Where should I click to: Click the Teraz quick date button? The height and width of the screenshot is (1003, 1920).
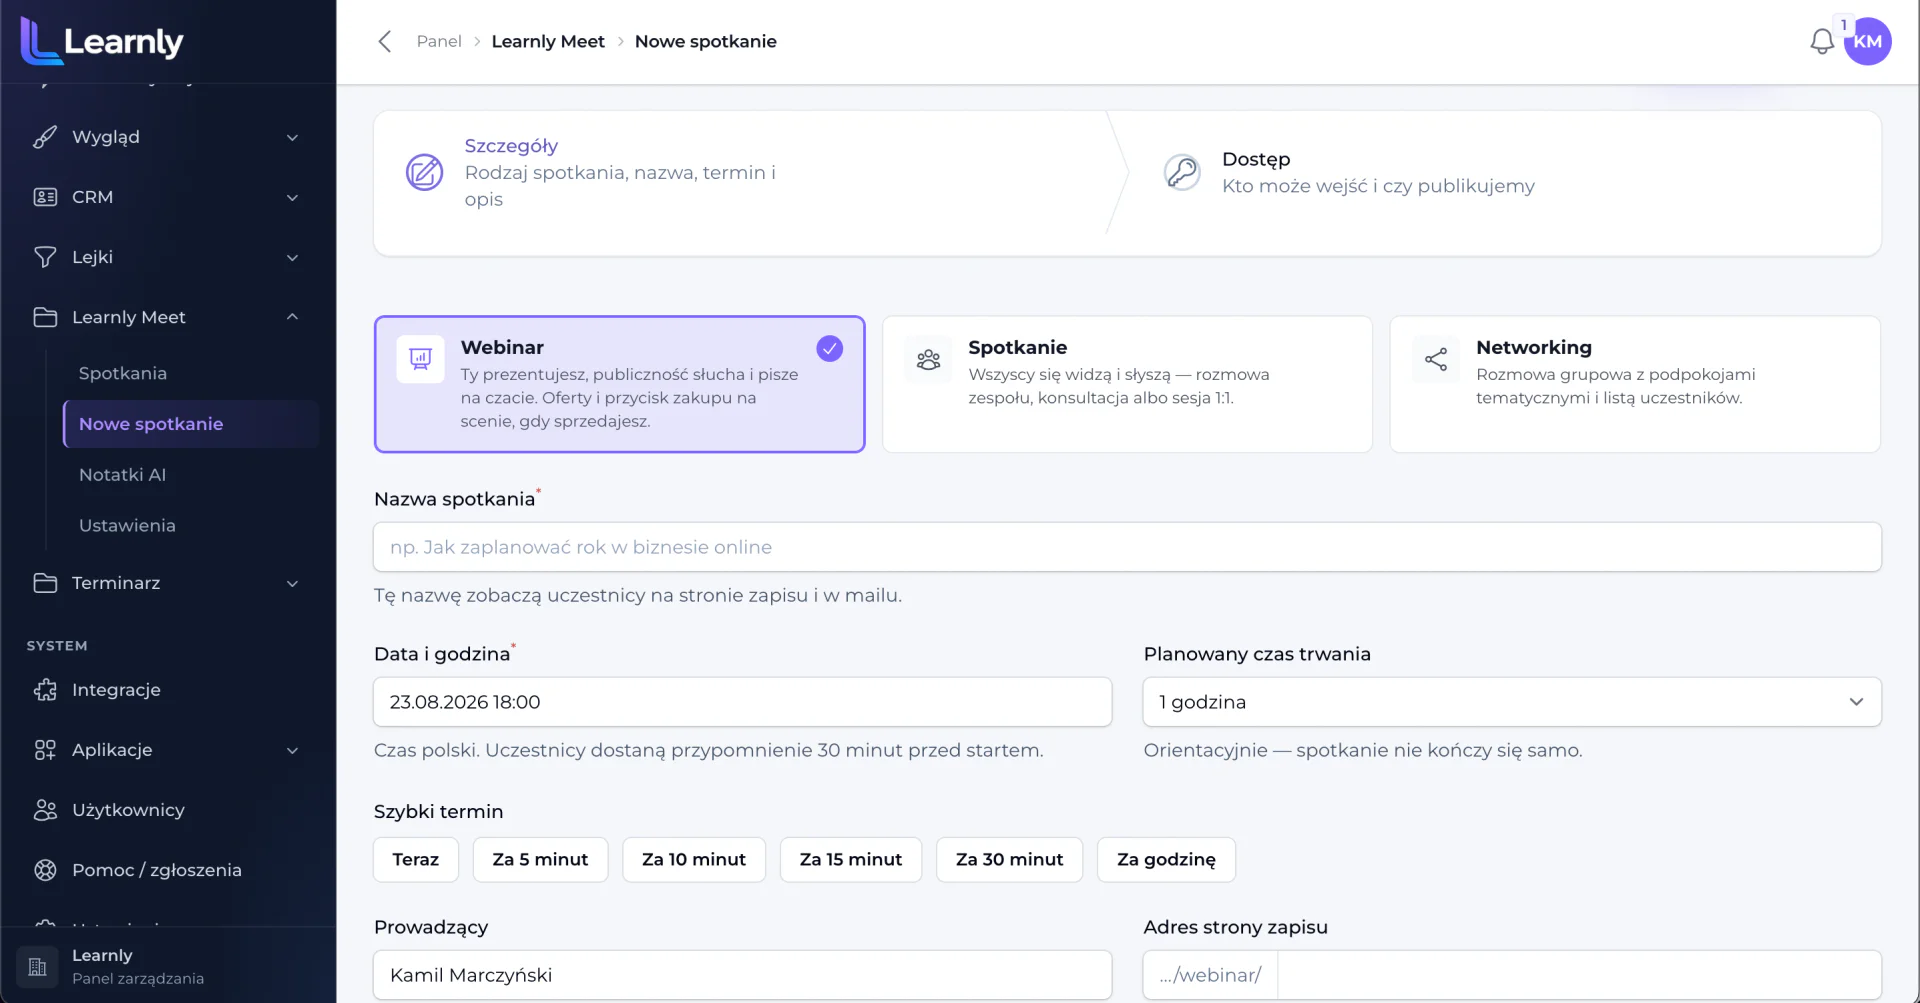point(416,860)
